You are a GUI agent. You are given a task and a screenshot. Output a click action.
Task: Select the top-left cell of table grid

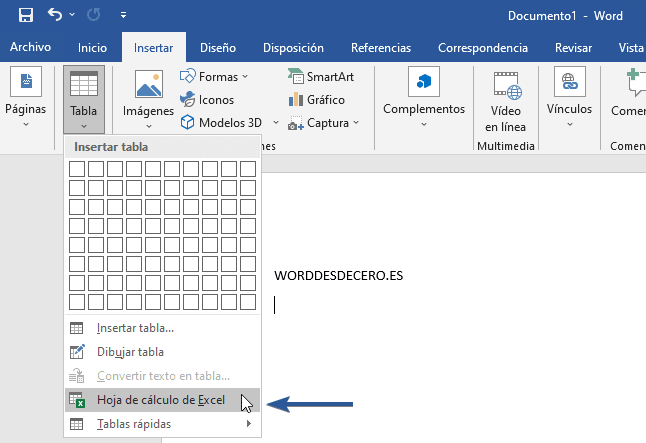(x=77, y=169)
